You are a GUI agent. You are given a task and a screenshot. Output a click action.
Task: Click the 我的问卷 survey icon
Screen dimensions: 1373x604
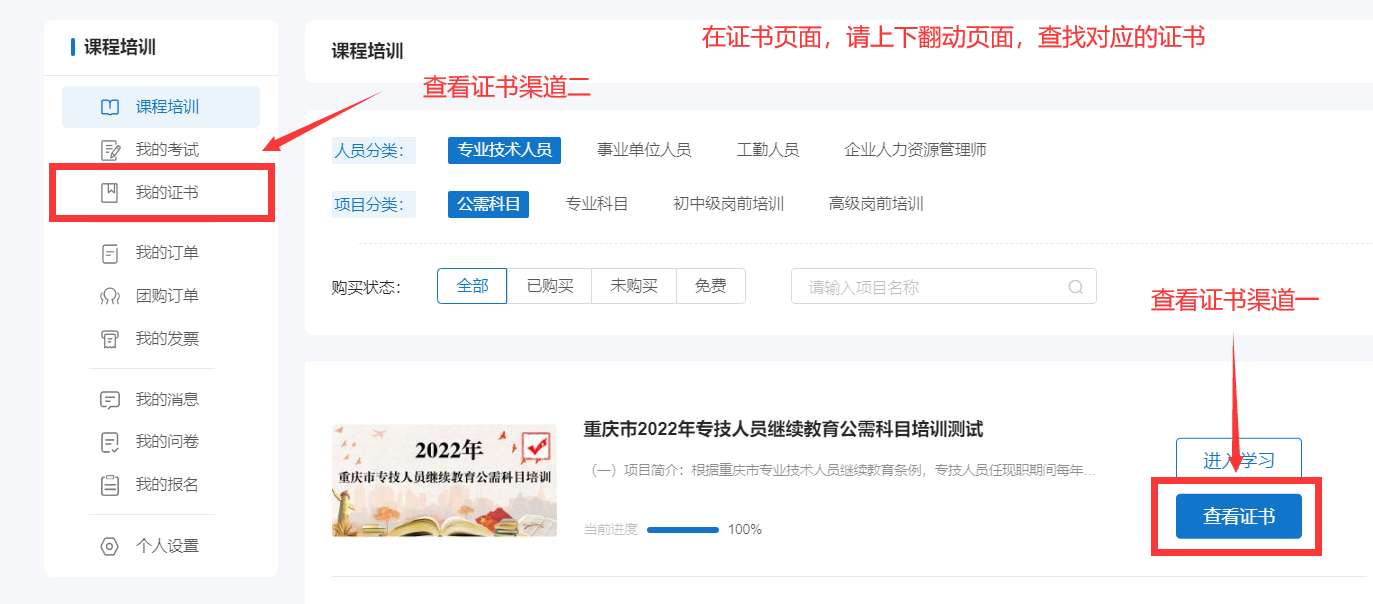click(x=110, y=442)
